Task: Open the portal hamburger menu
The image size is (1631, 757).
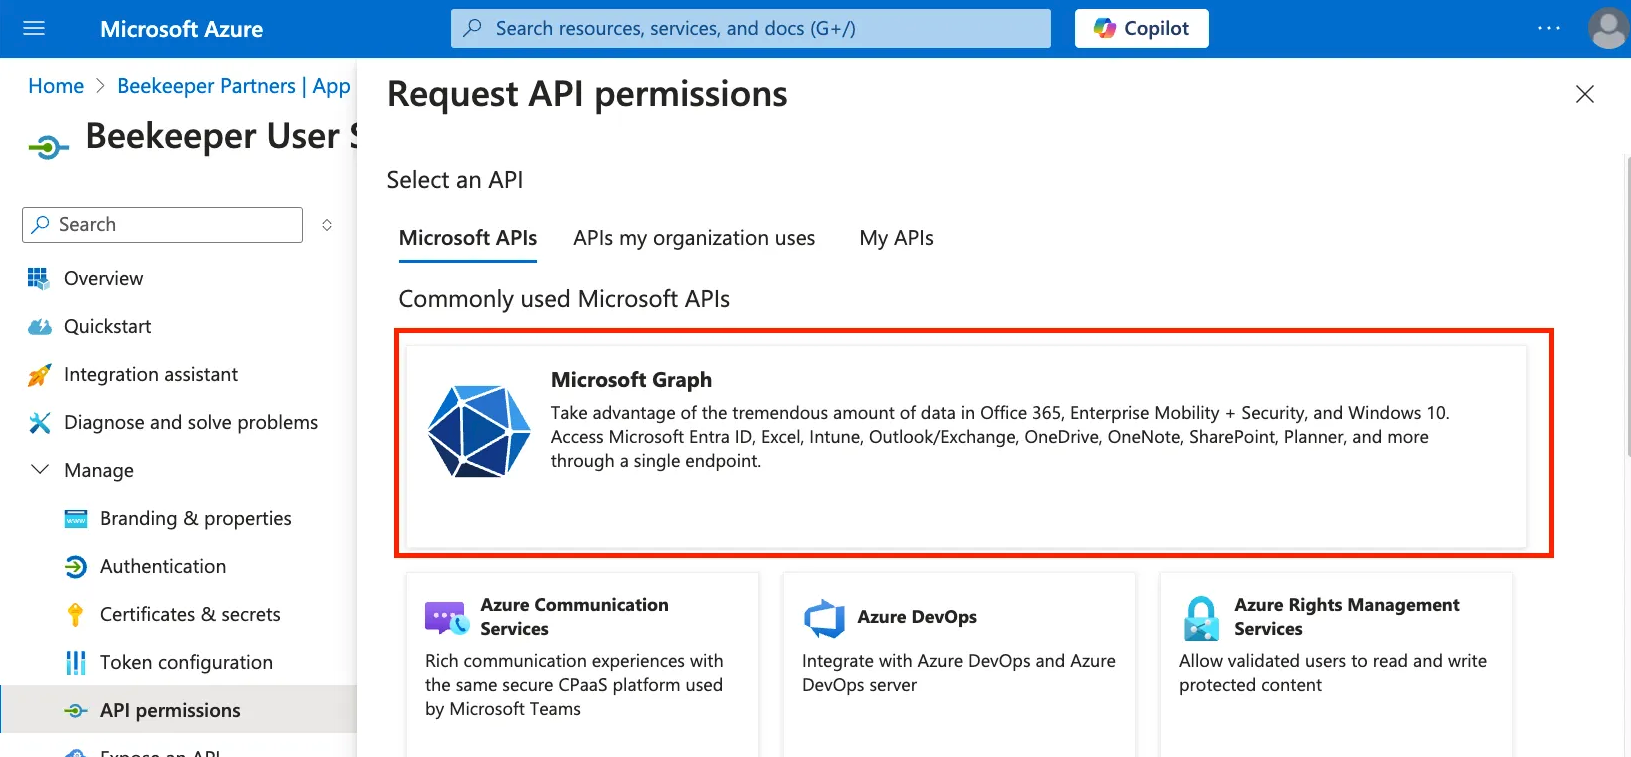Action: [34, 28]
